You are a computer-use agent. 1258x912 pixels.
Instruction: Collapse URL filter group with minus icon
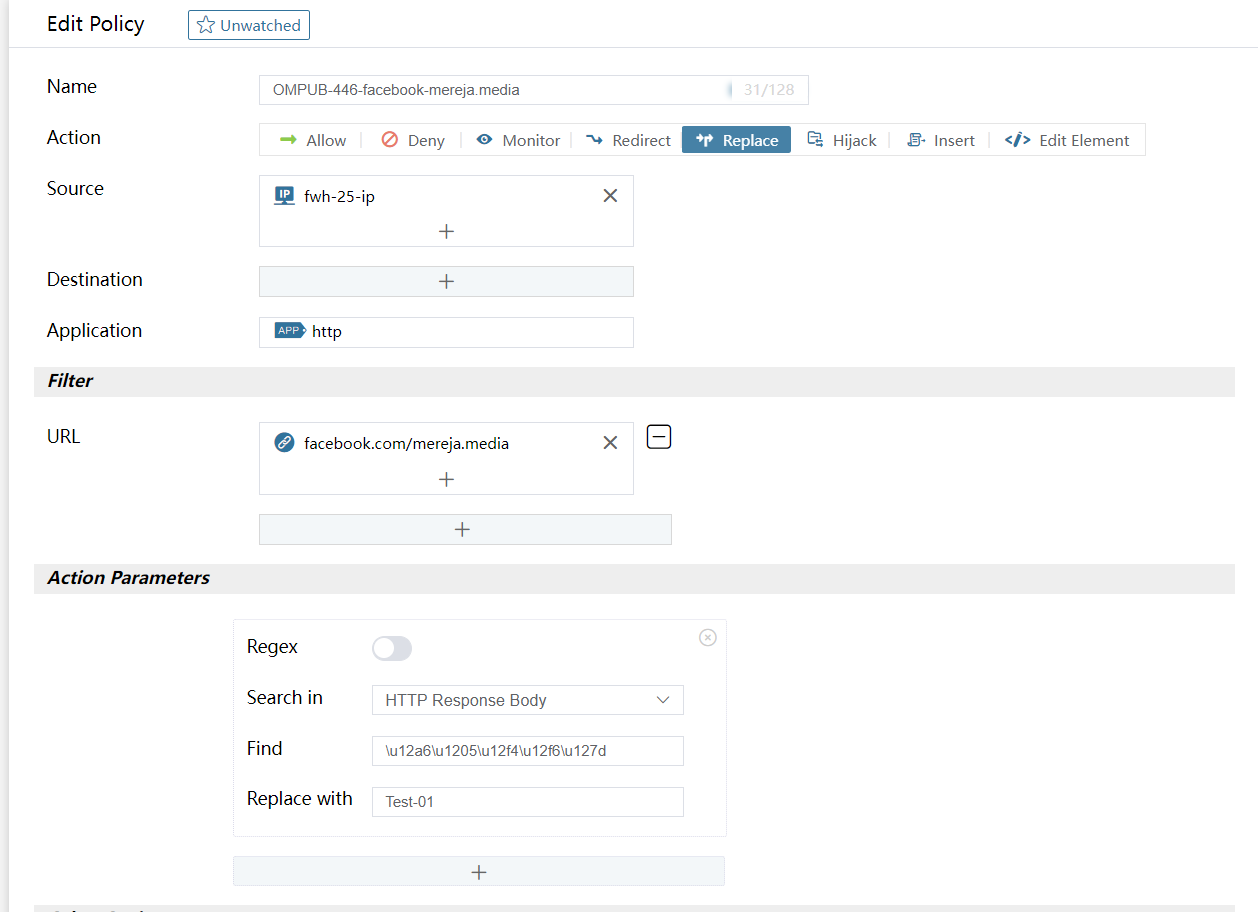point(659,437)
